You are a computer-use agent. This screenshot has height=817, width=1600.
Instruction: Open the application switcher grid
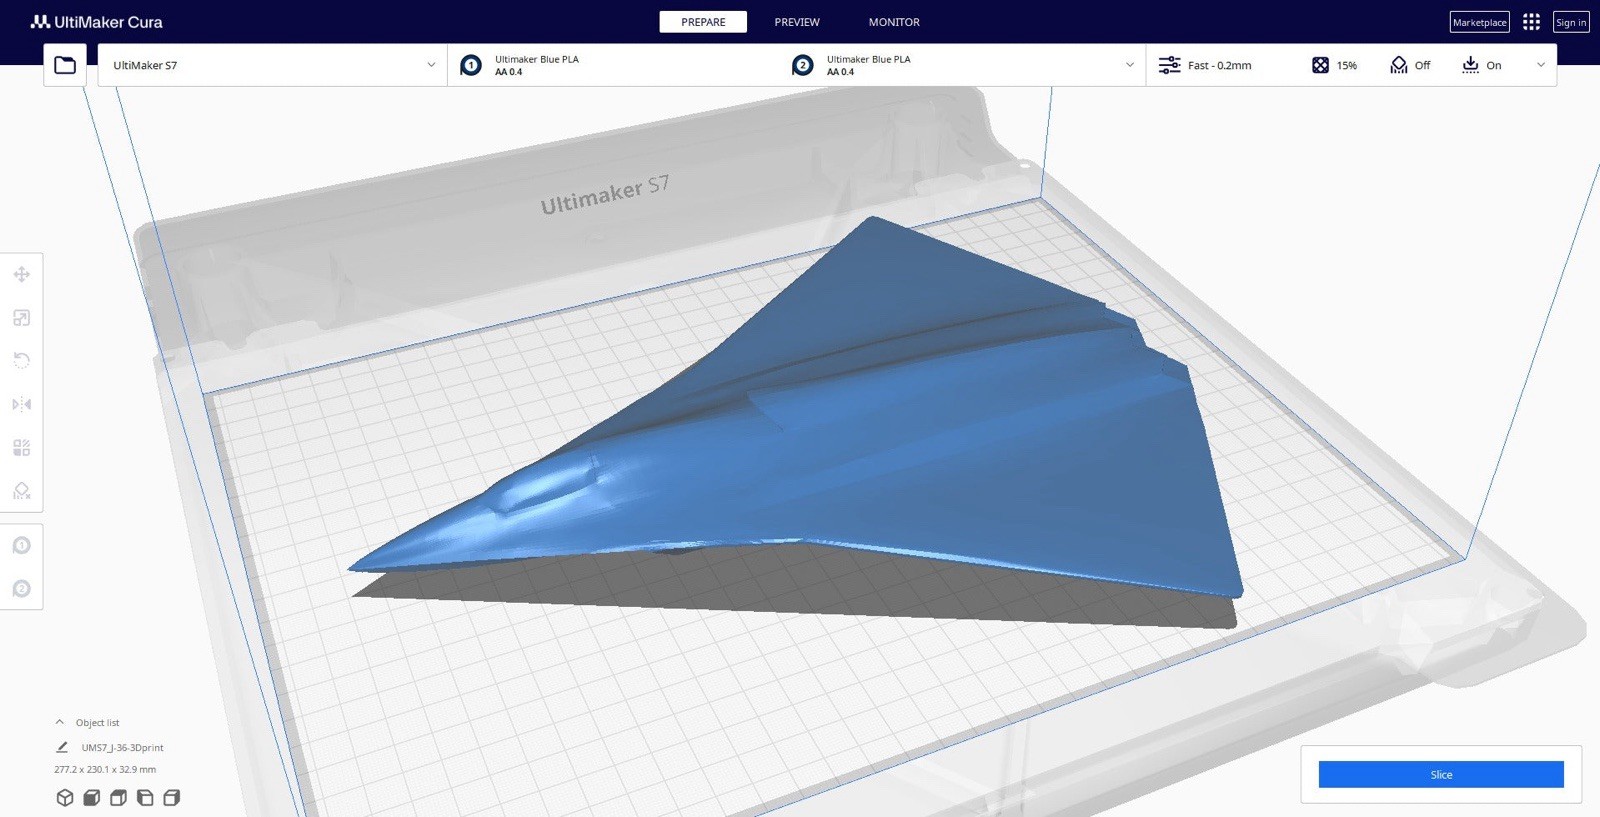pyautogui.click(x=1531, y=22)
